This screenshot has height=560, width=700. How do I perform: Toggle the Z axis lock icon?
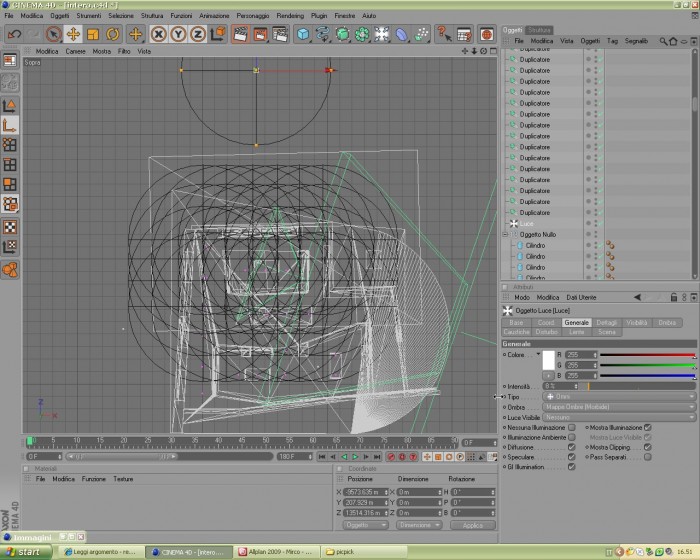[x=198, y=34]
